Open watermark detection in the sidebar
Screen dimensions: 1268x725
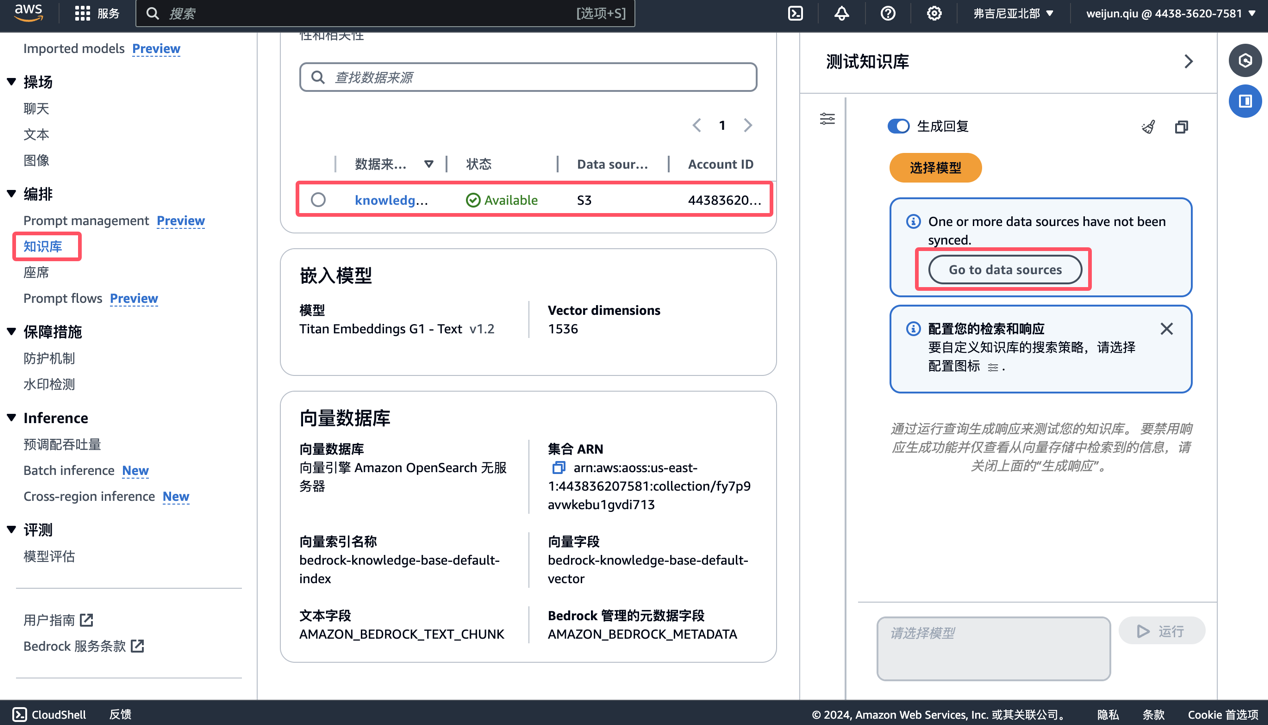(49, 384)
